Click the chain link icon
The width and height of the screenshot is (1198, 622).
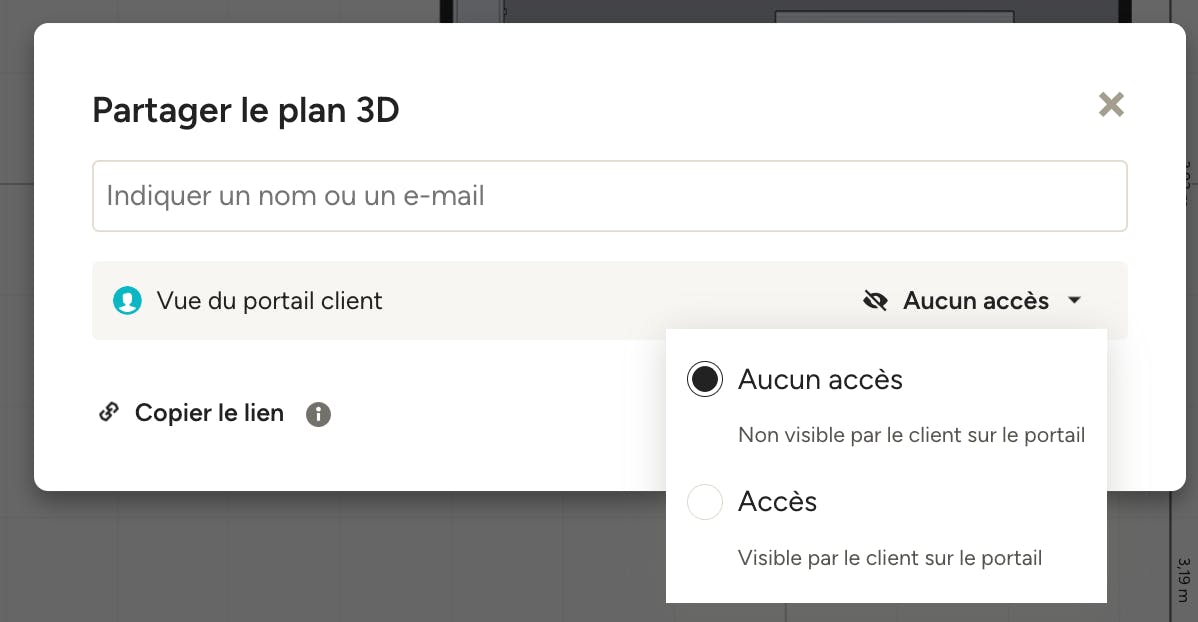tap(109, 412)
